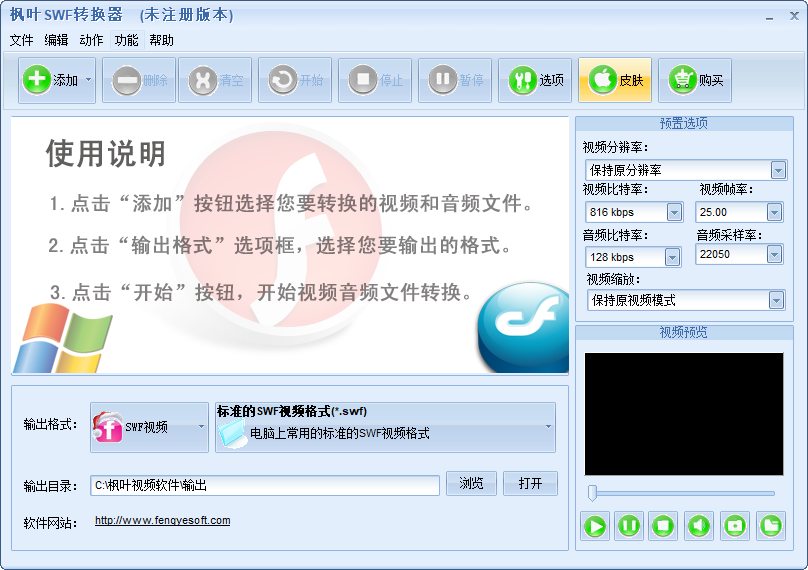Click the 打开 (Open) folder button

point(530,483)
